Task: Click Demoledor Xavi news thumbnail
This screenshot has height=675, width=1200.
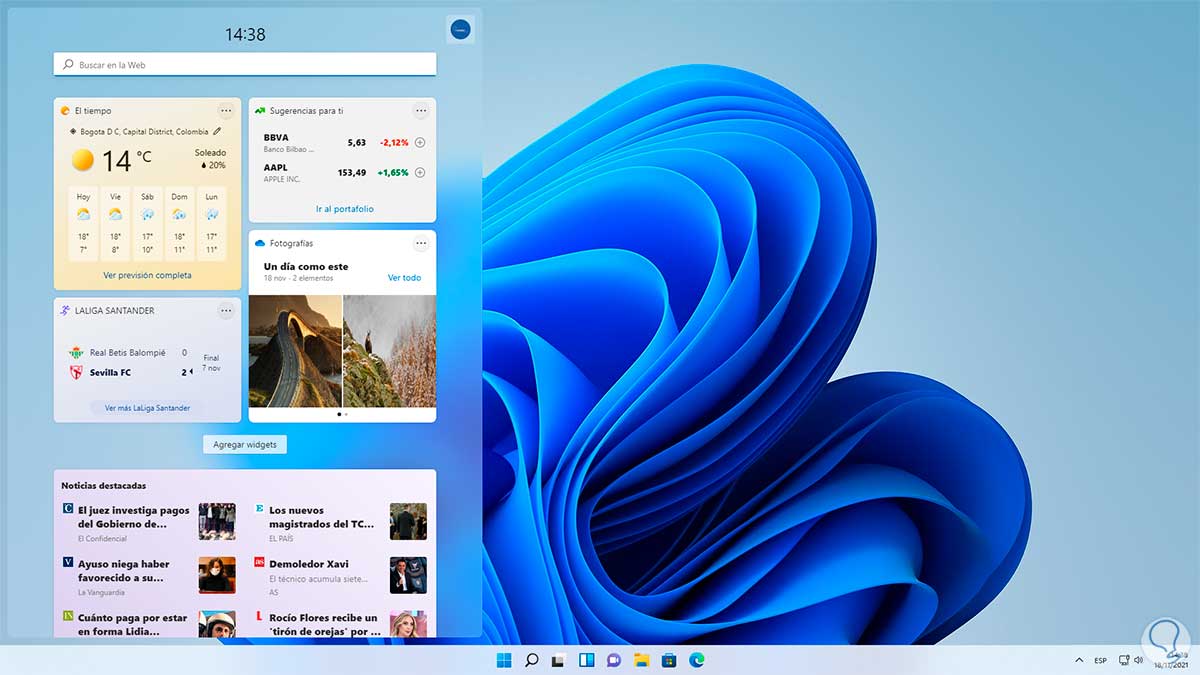Action: tap(408, 575)
